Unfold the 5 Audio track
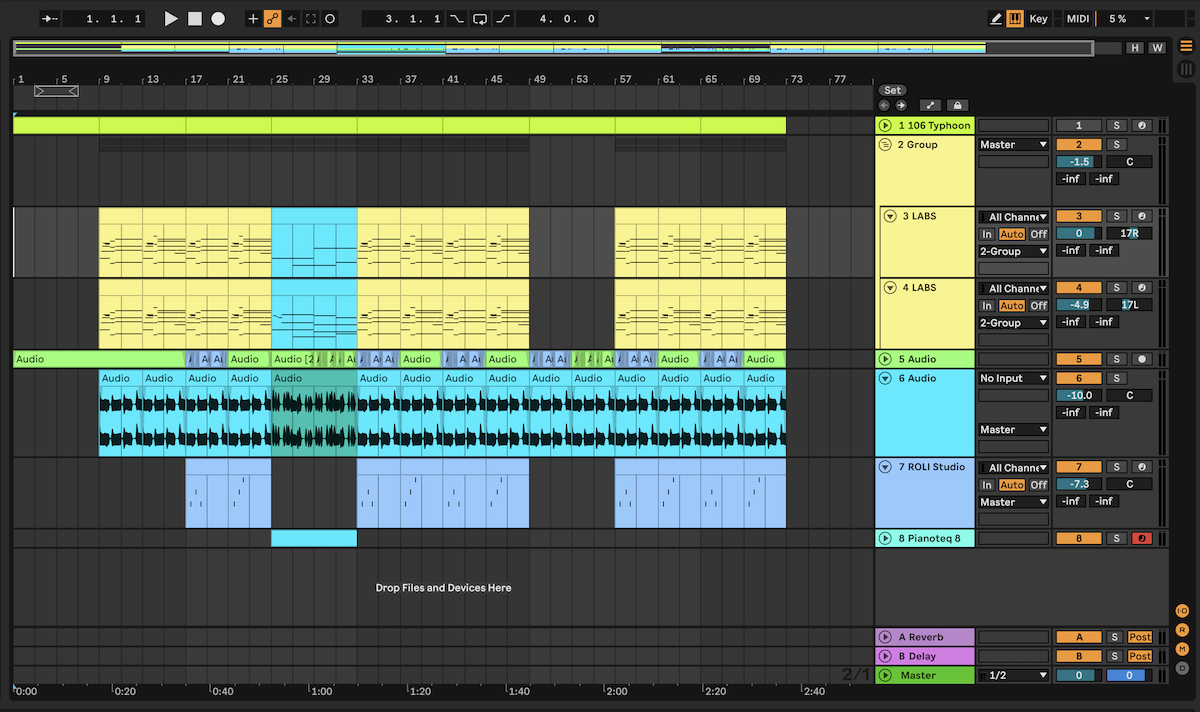Image resolution: width=1200 pixels, height=712 pixels. [x=885, y=359]
